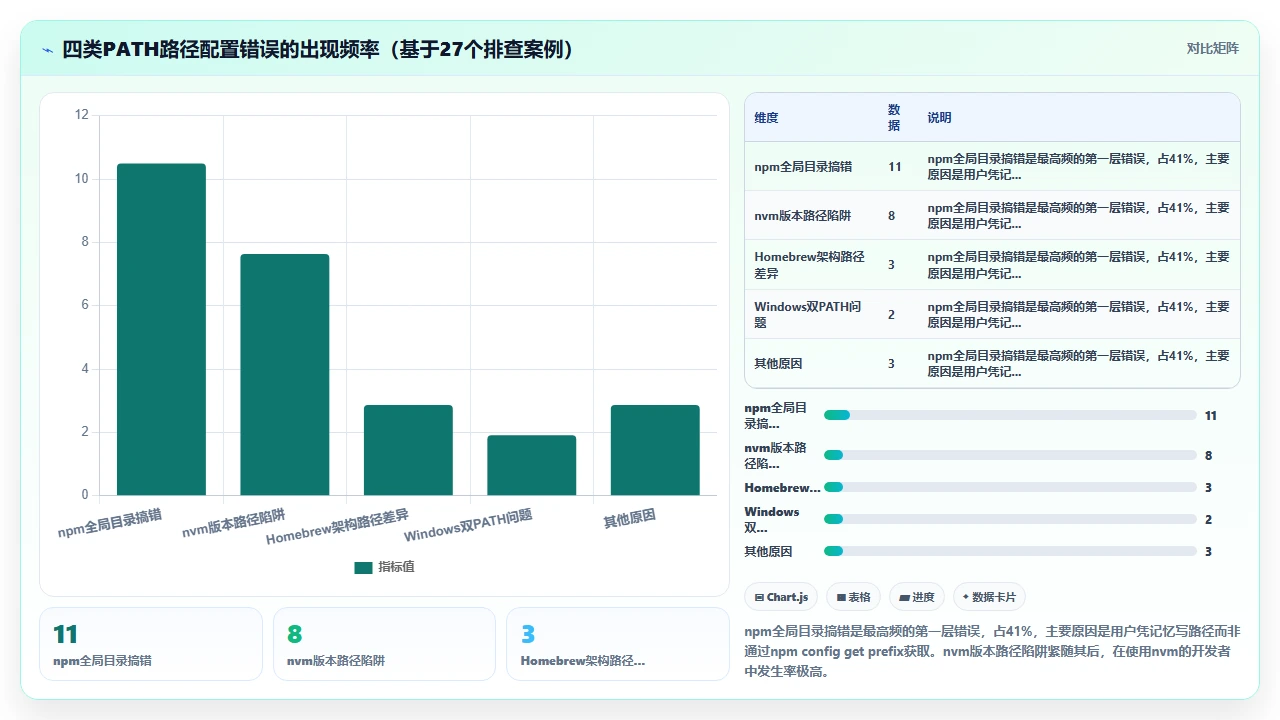Select the Chart.js tag button

click(781, 597)
